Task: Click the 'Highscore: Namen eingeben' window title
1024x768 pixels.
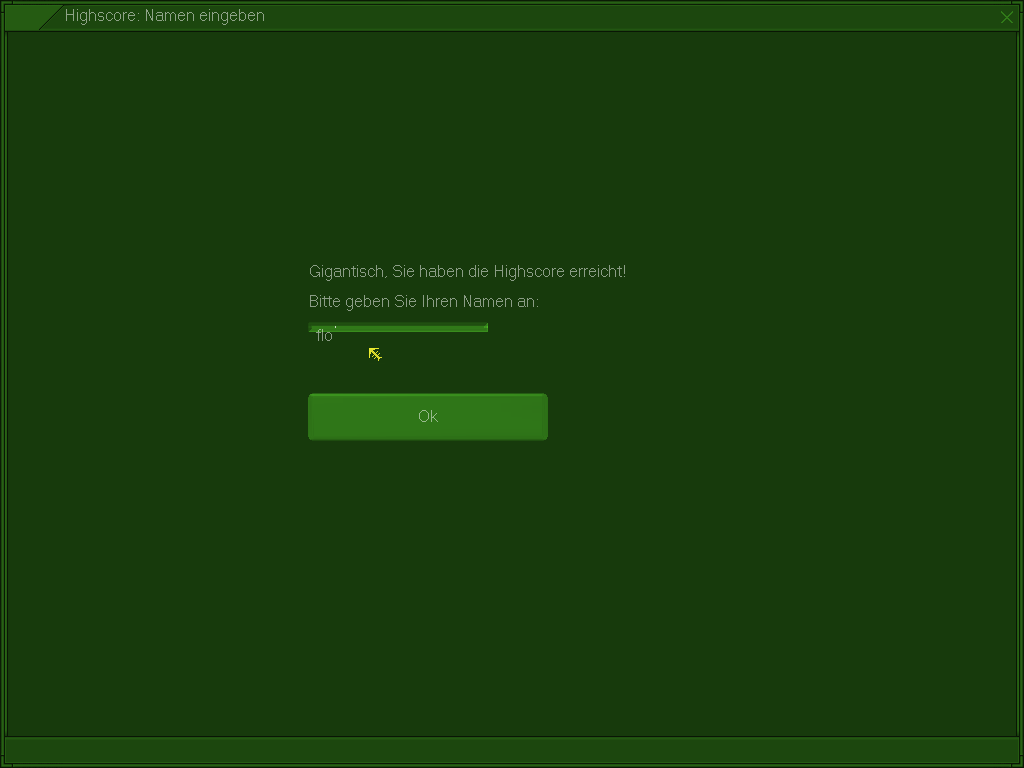Action: coord(164,16)
